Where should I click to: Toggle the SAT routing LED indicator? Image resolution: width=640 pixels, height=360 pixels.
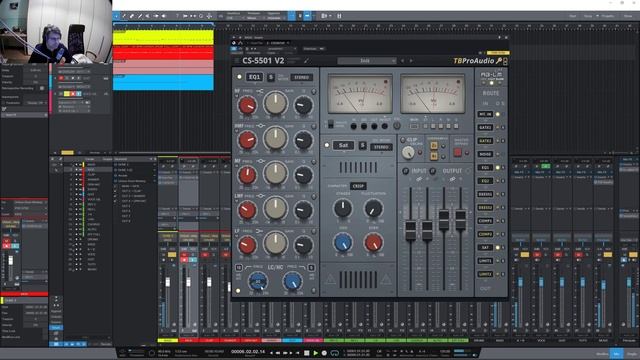[498, 247]
